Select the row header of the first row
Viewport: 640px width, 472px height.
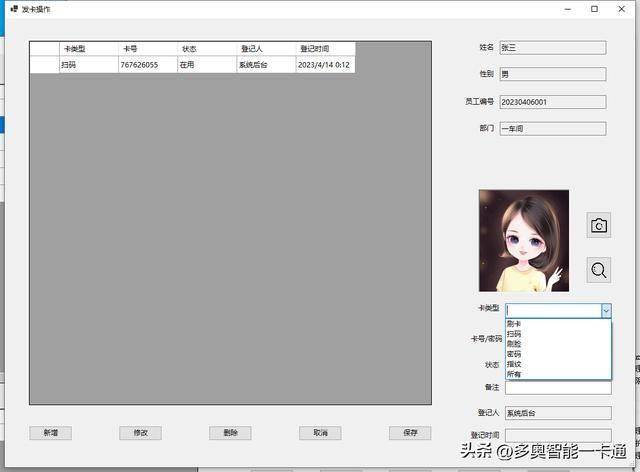(x=44, y=65)
